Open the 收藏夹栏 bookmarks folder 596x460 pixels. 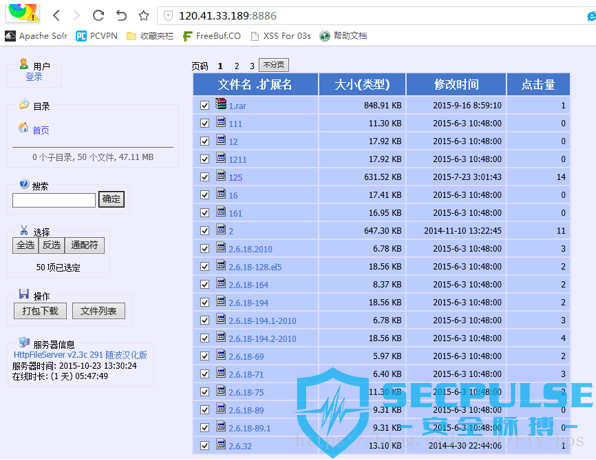pyautogui.click(x=150, y=36)
